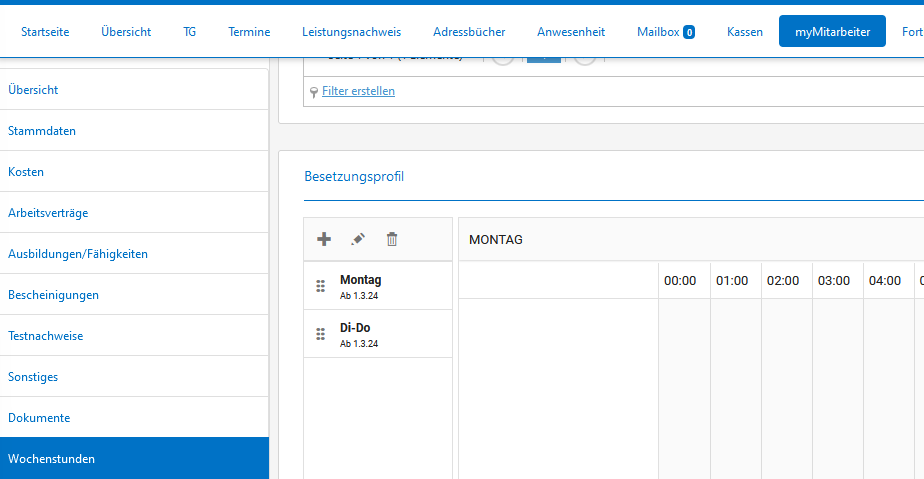The height and width of the screenshot is (479, 924).
Task: Open the Adressbücher navigation tab
Action: coord(469,32)
